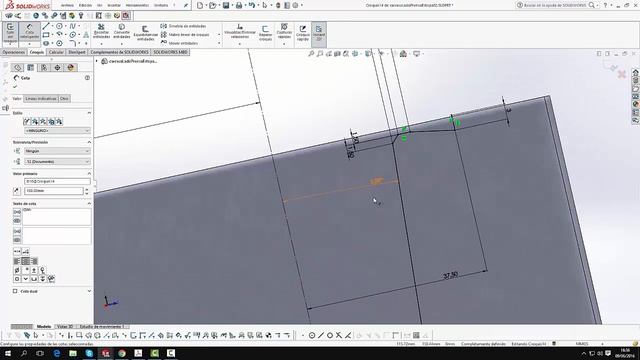Collapse the Tolerancia/Precisión section
Screen dimensions: 640x360
[89, 142]
